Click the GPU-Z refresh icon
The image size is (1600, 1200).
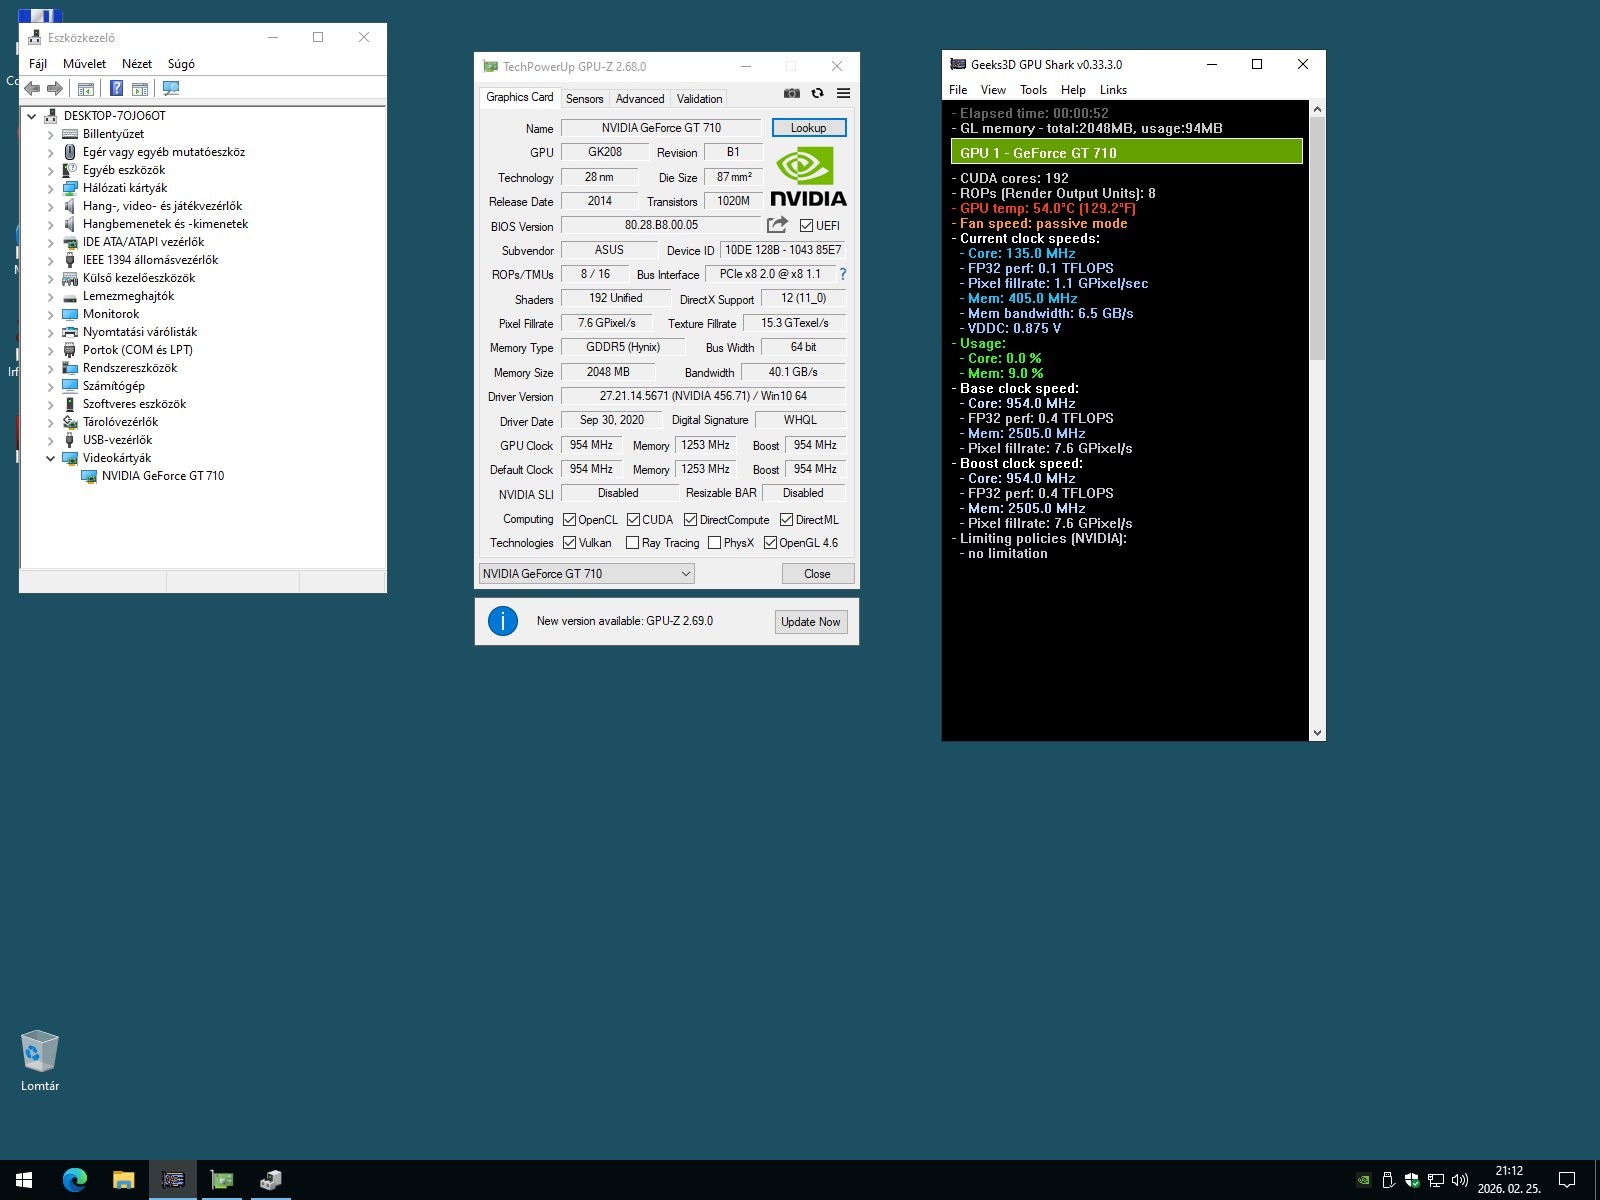click(x=817, y=93)
